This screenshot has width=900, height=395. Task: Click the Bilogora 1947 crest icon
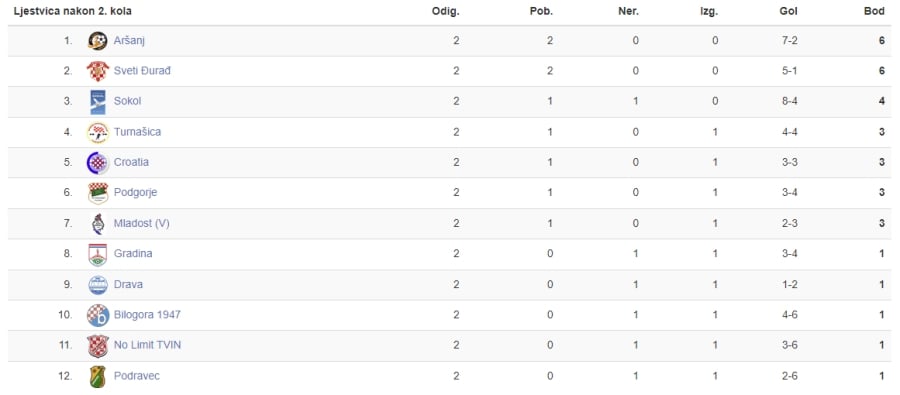98,315
